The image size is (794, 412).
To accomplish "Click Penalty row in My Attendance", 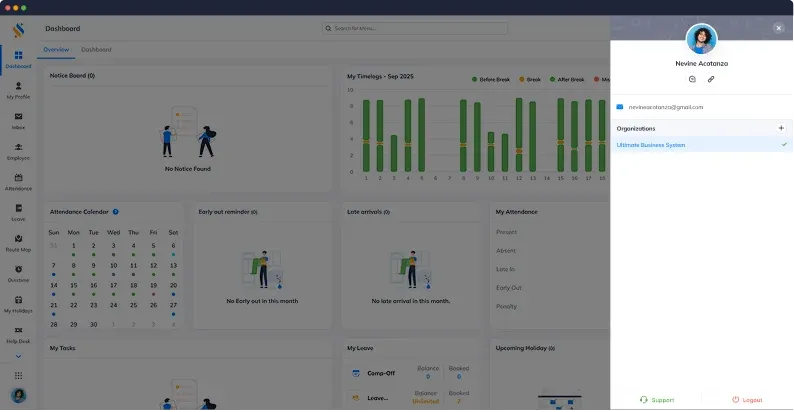I will pos(506,306).
